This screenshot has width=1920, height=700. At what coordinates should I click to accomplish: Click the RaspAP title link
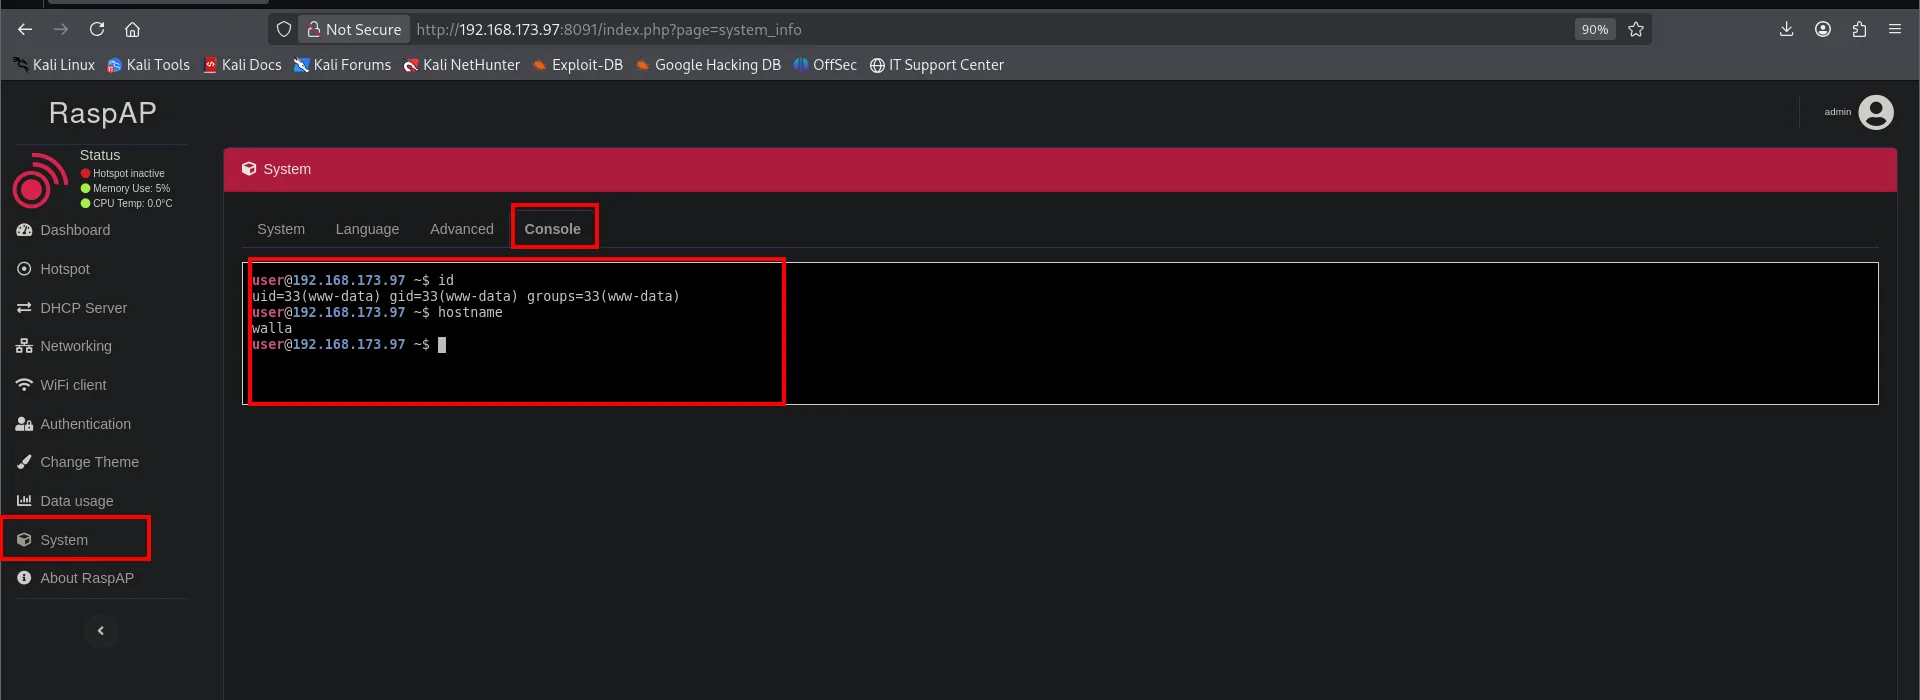[103, 113]
